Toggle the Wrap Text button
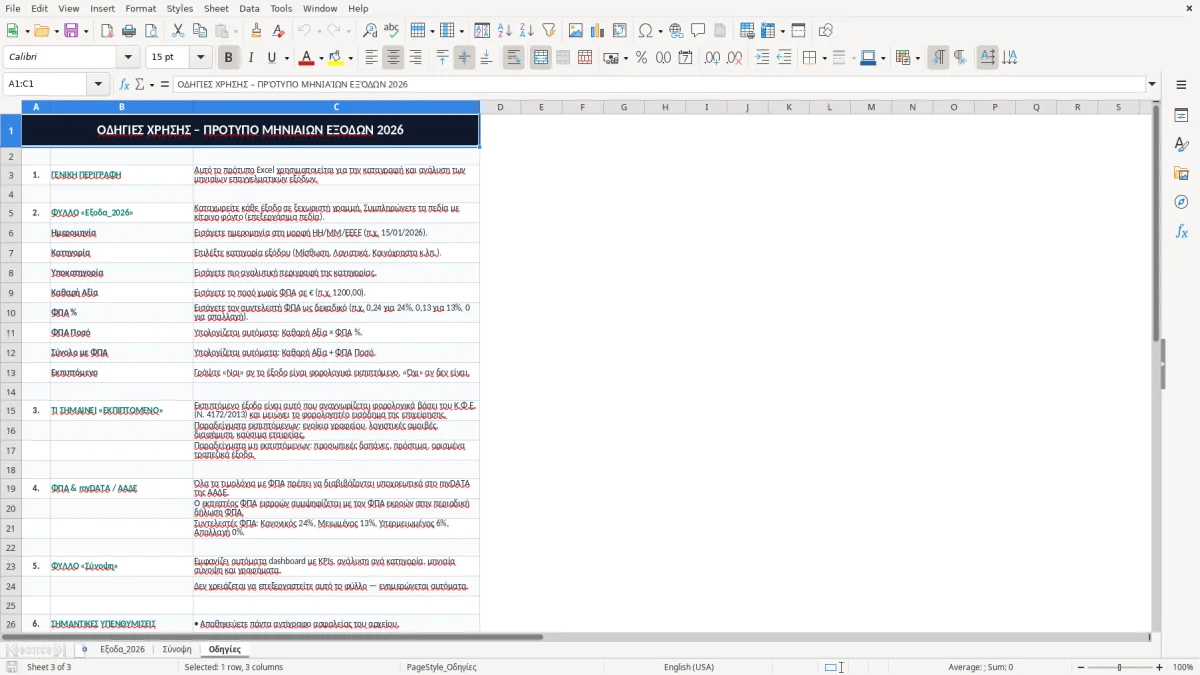This screenshot has width=1200, height=675. [x=513, y=58]
